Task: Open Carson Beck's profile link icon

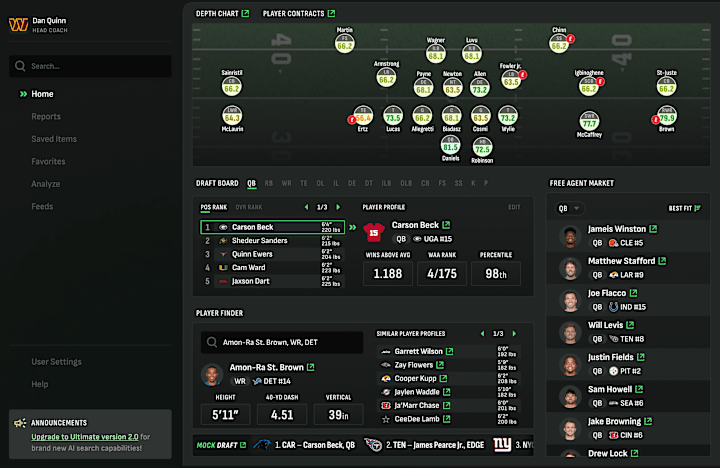Action: tap(446, 225)
